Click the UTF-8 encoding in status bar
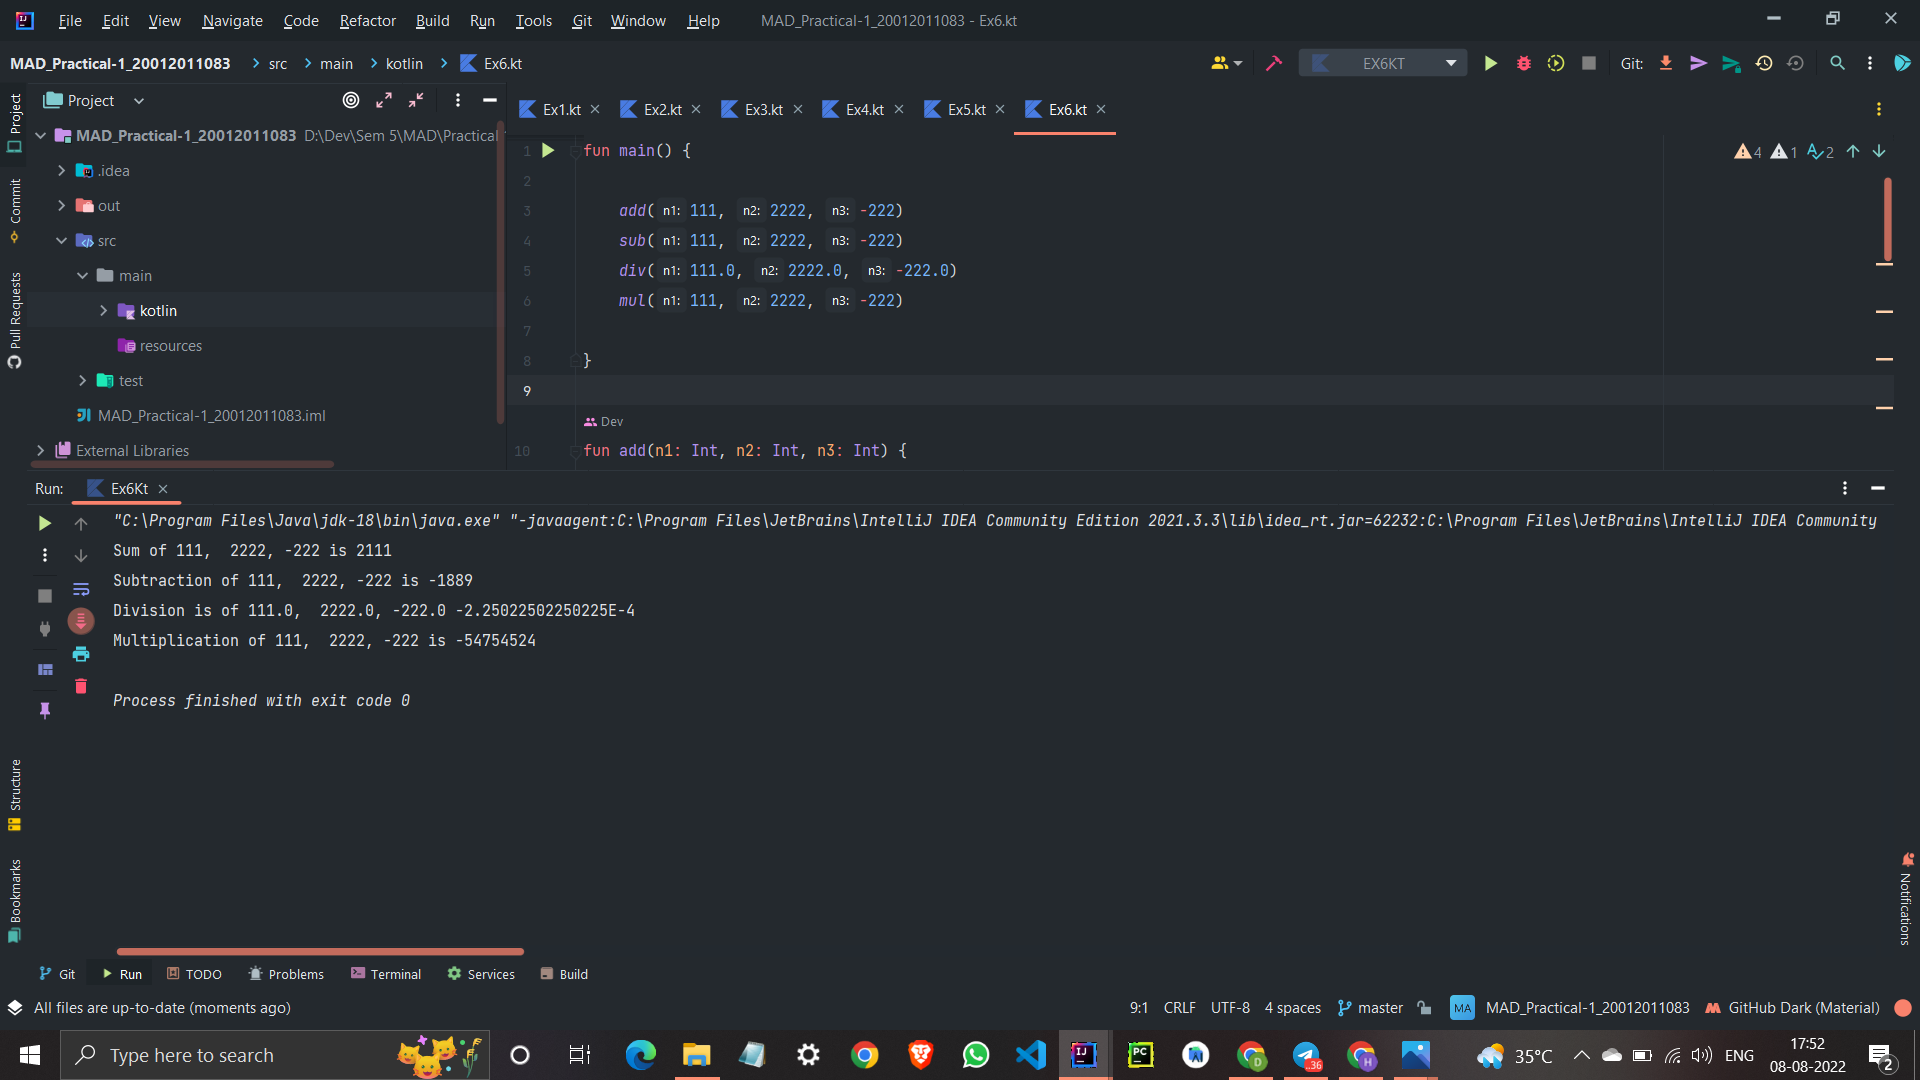The height and width of the screenshot is (1080, 1920). point(1230,1008)
